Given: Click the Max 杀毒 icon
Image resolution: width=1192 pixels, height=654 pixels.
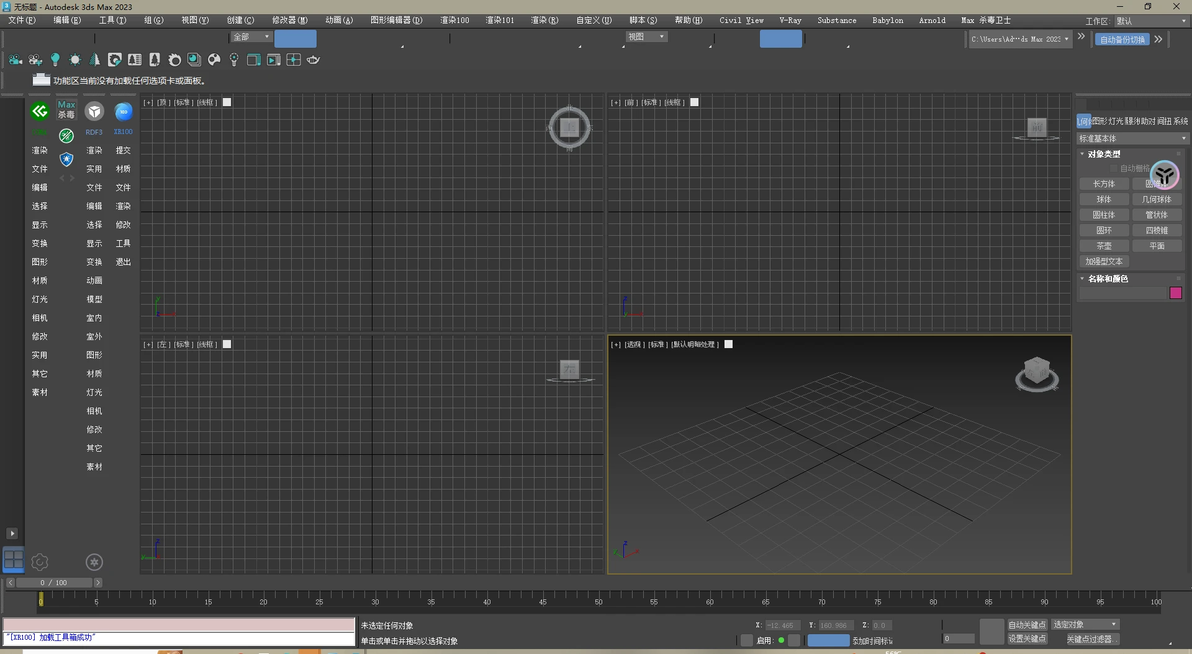Looking at the screenshot, I should pyautogui.click(x=67, y=110).
